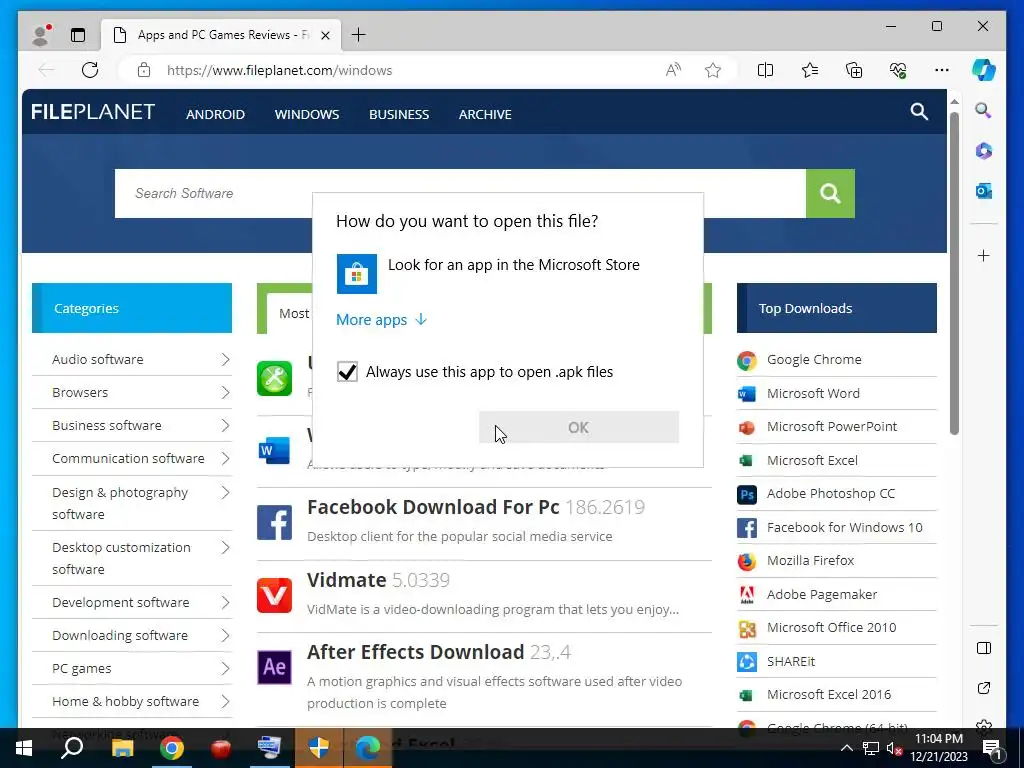
Task: Open Windows Start menu
Action: click(24, 748)
